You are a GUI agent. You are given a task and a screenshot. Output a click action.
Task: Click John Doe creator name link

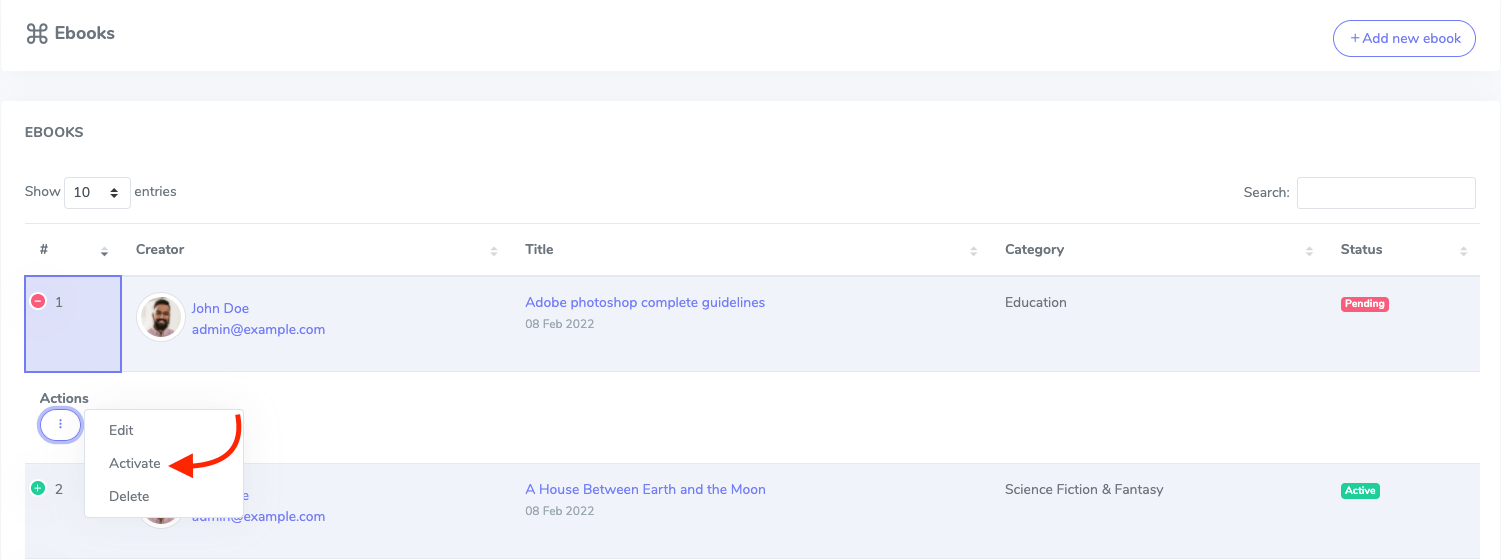pyautogui.click(x=220, y=308)
